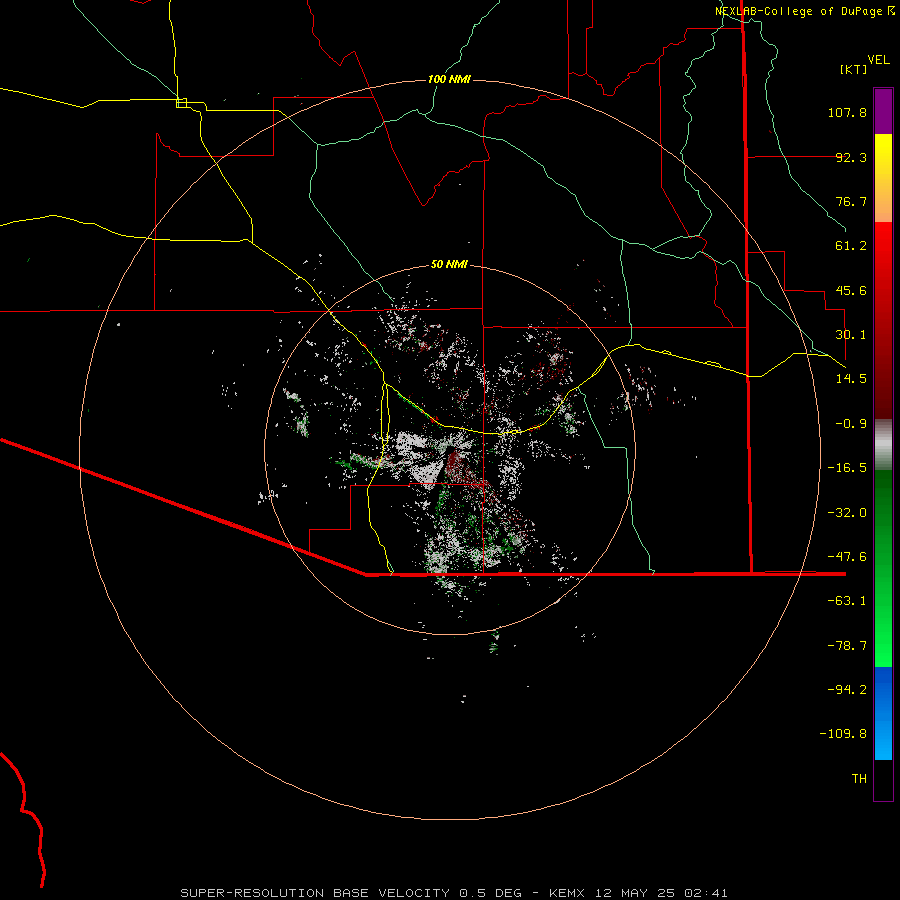Click the purple segment of velocity color bar
Viewport: 900px width, 900px height.
(x=883, y=112)
